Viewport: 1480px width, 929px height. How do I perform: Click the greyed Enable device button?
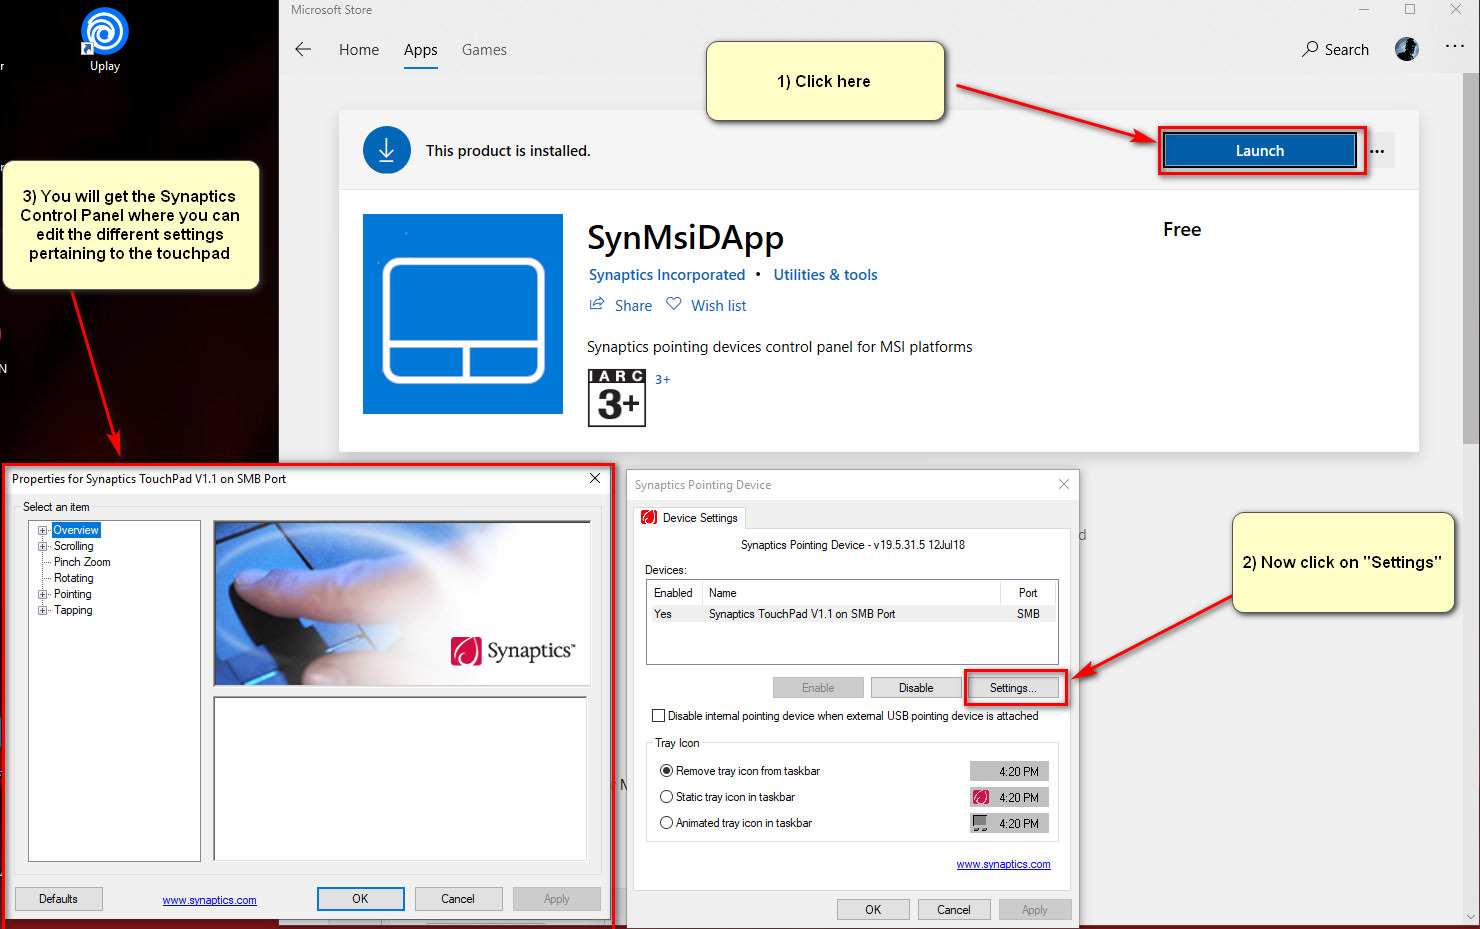pyautogui.click(x=818, y=688)
